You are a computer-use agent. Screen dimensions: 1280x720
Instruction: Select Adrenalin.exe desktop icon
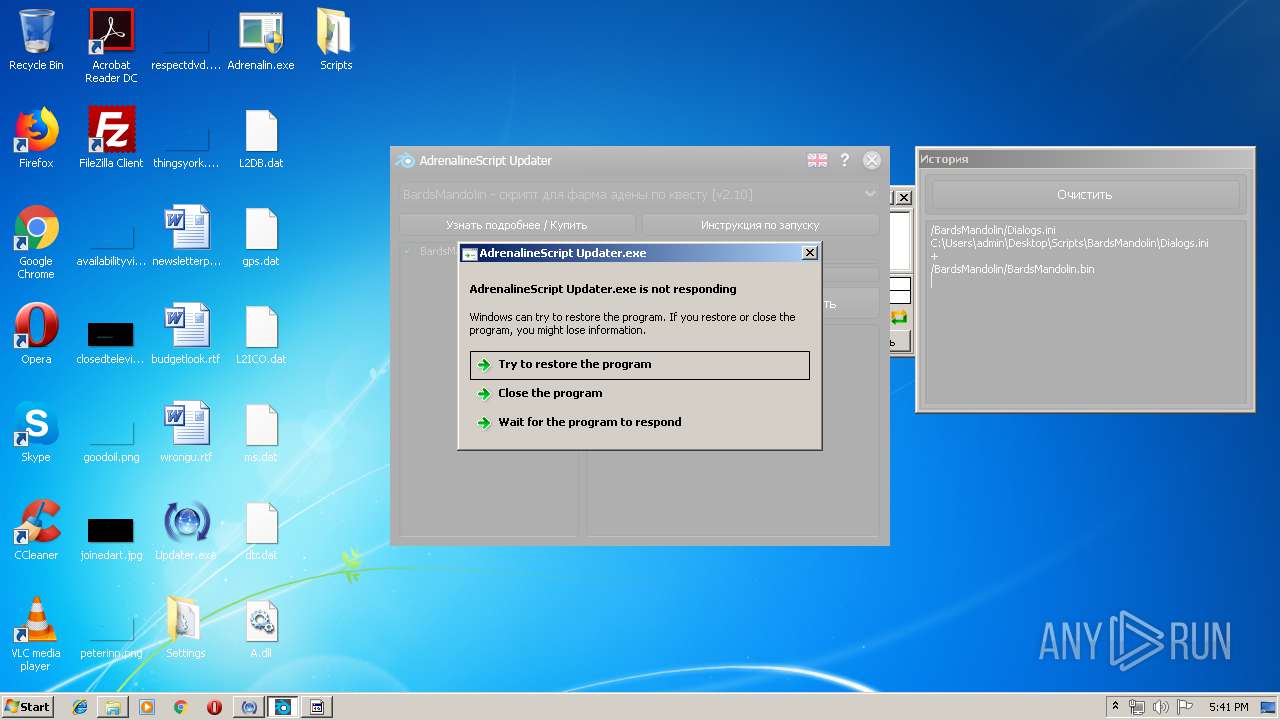point(261,40)
